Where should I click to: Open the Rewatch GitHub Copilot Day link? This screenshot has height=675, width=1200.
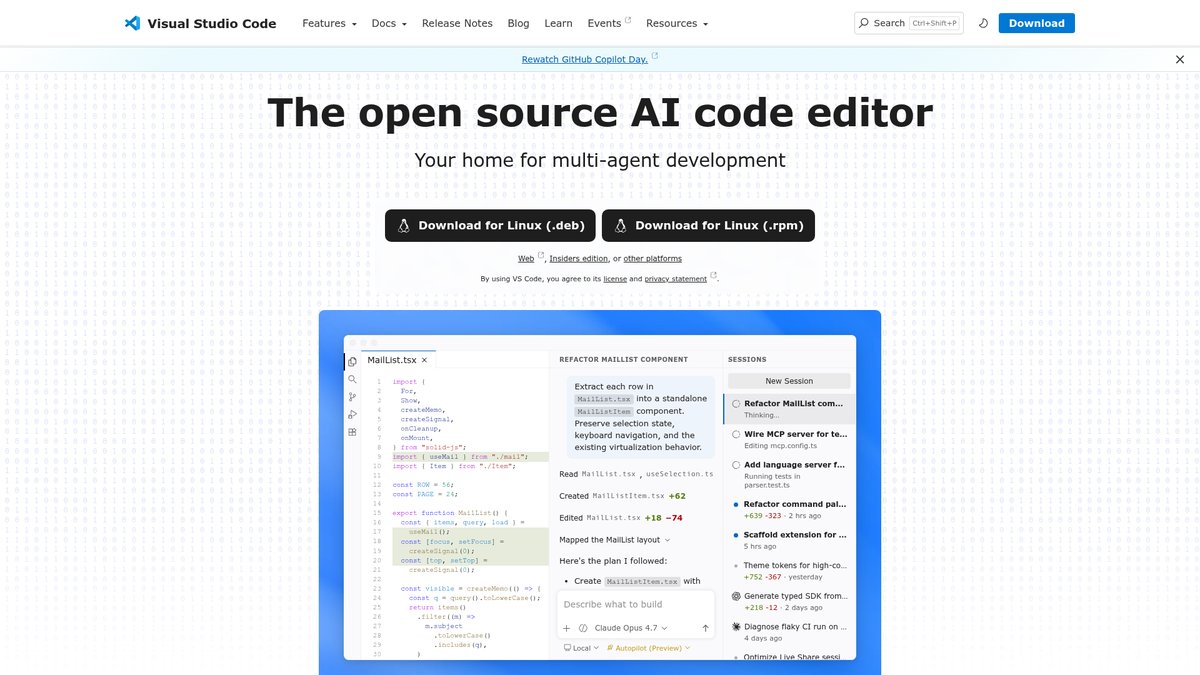pyautogui.click(x=585, y=60)
